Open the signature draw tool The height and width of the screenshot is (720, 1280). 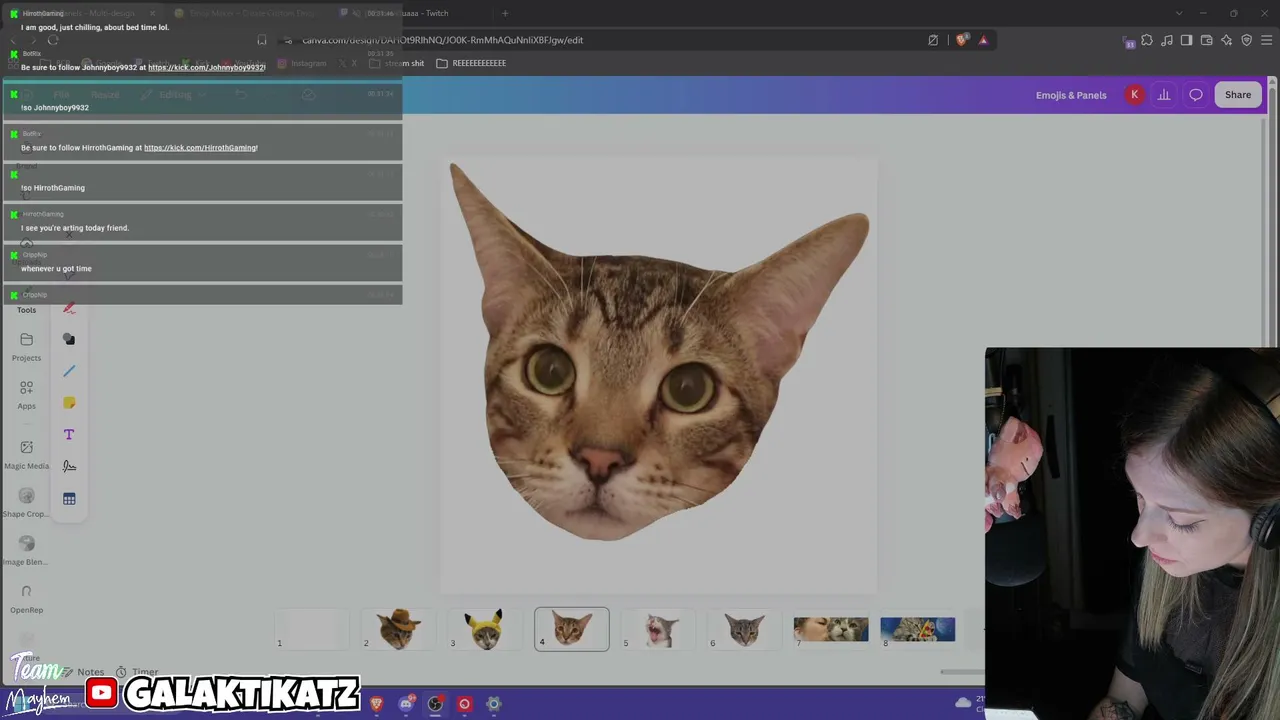69,466
